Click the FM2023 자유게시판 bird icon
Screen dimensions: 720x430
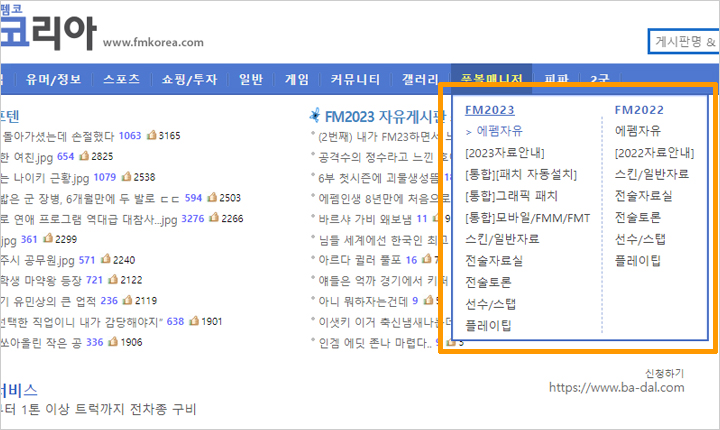tap(315, 115)
